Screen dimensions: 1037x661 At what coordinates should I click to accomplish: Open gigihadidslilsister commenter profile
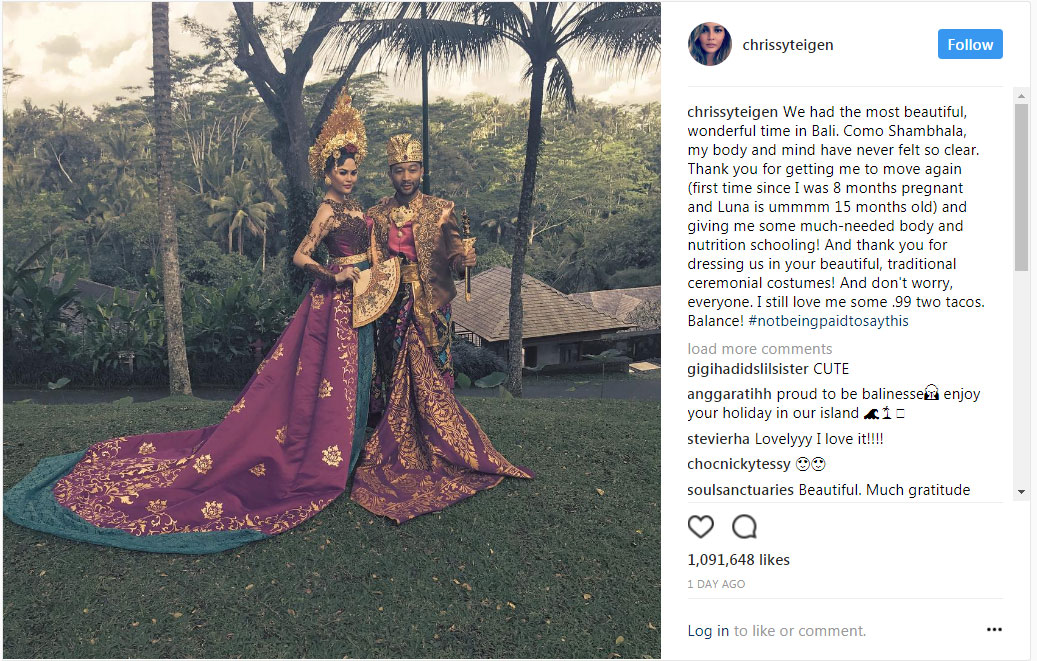[x=748, y=369]
